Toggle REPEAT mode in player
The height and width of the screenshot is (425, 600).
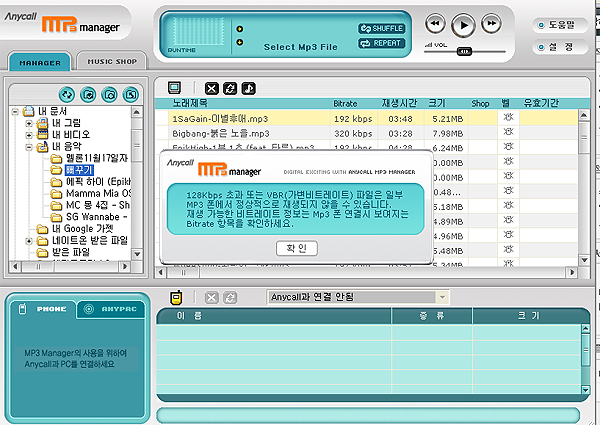coord(382,43)
